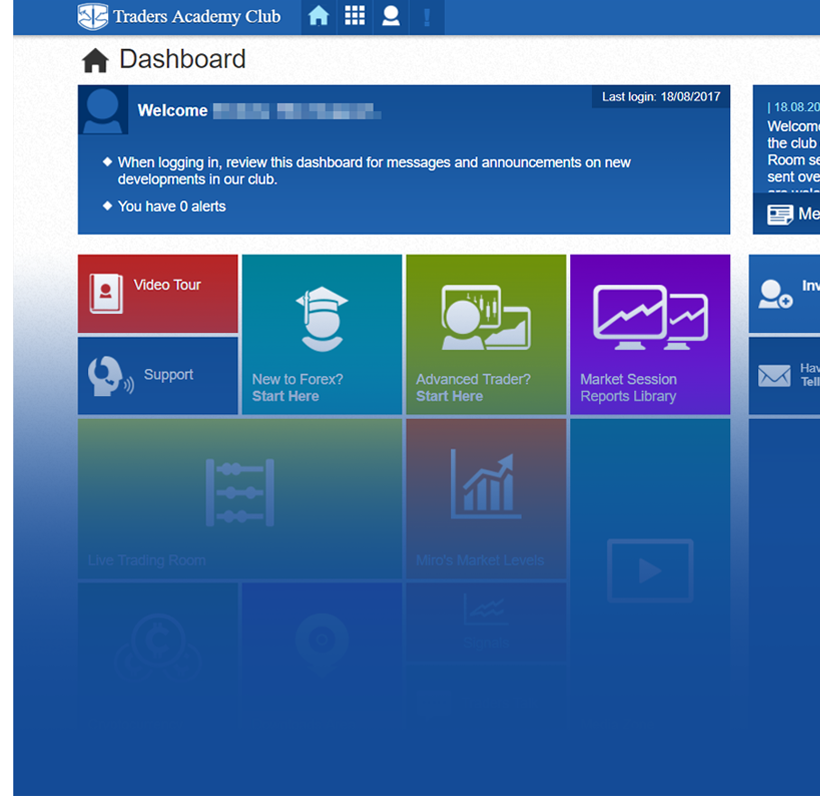
Task: Click the graduate cap student icon
Action: [x=322, y=318]
